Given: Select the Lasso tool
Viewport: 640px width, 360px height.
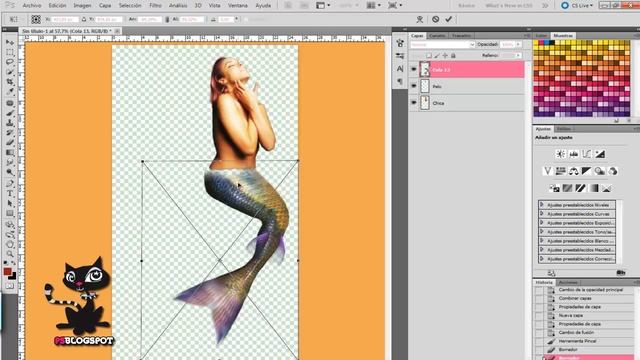Looking at the screenshot, I should click(x=10, y=62).
